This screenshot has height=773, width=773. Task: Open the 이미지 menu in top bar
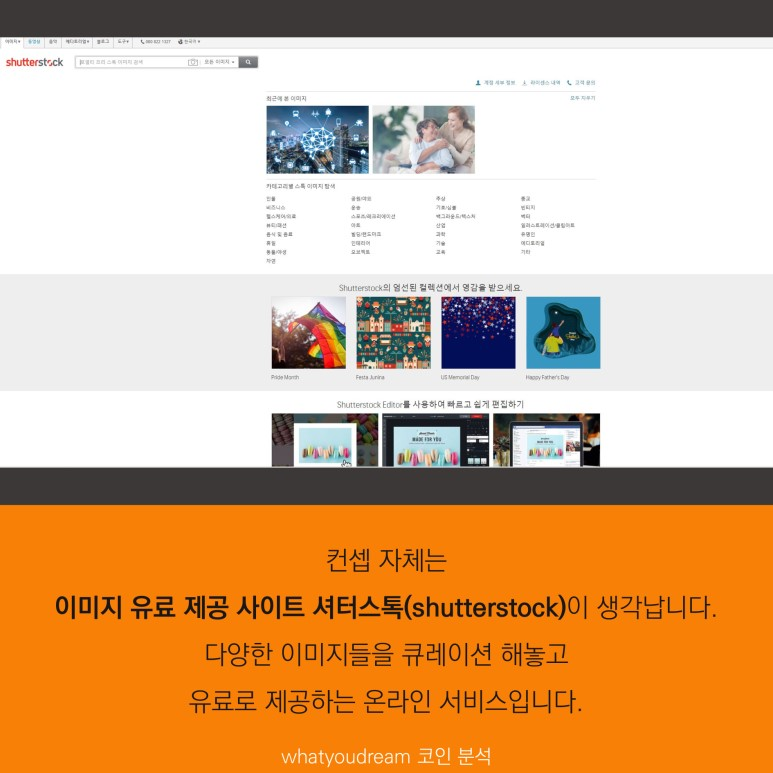[12, 42]
